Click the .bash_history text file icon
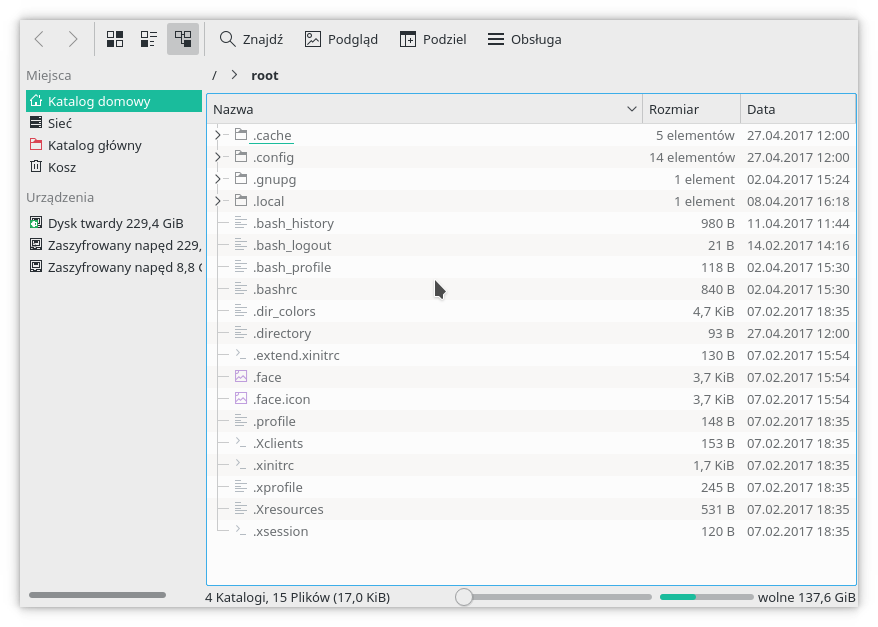 tap(241, 223)
